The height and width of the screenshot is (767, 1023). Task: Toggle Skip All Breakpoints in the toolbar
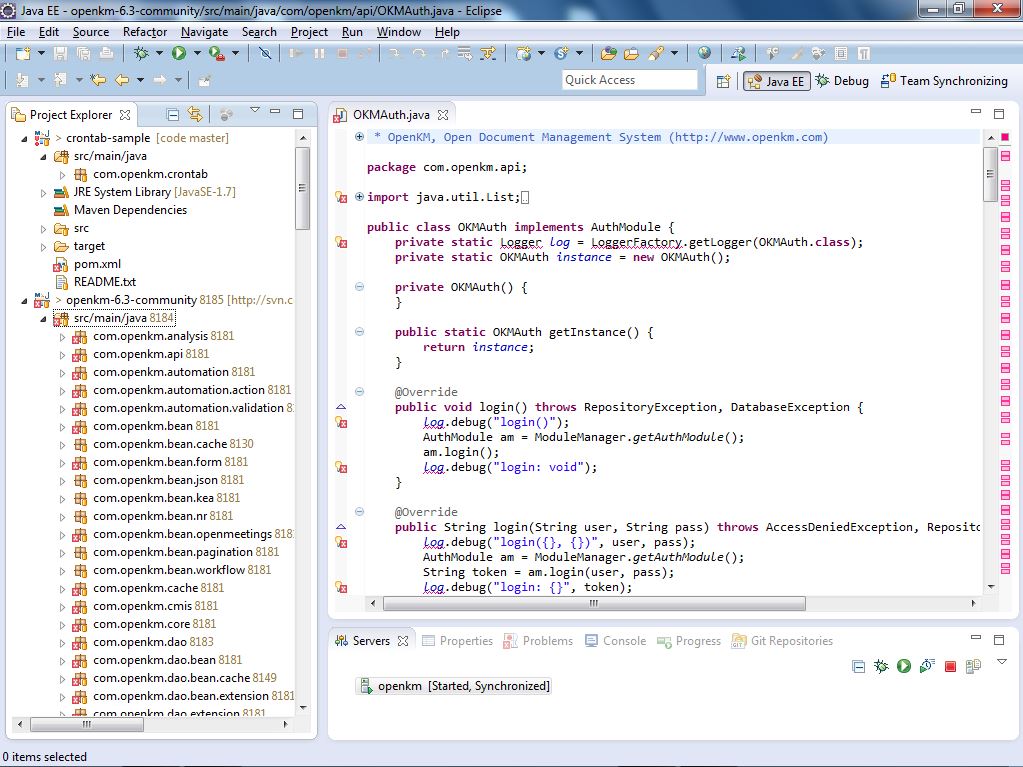265,53
